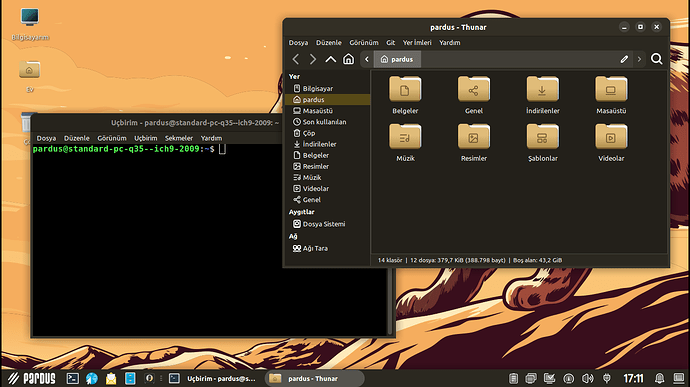Screen dimensions: 690x387
Task: Open Ağı Tara network browser
Action: coord(327,248)
